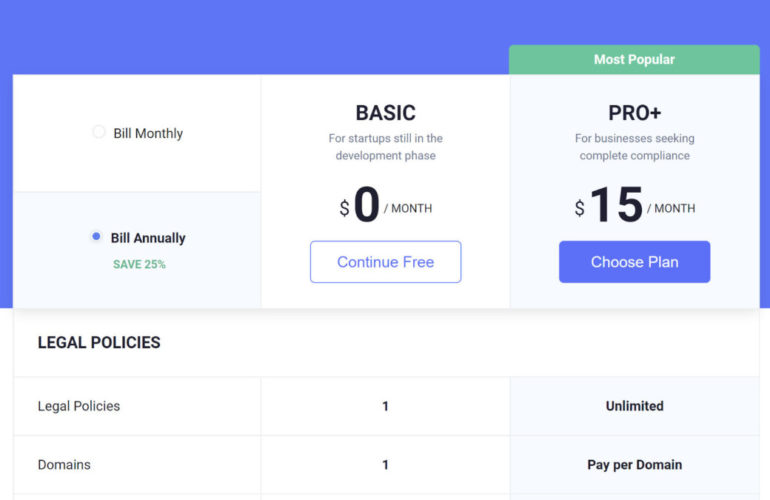Click the Pay per Domain value
770x500 pixels.
[634, 465]
